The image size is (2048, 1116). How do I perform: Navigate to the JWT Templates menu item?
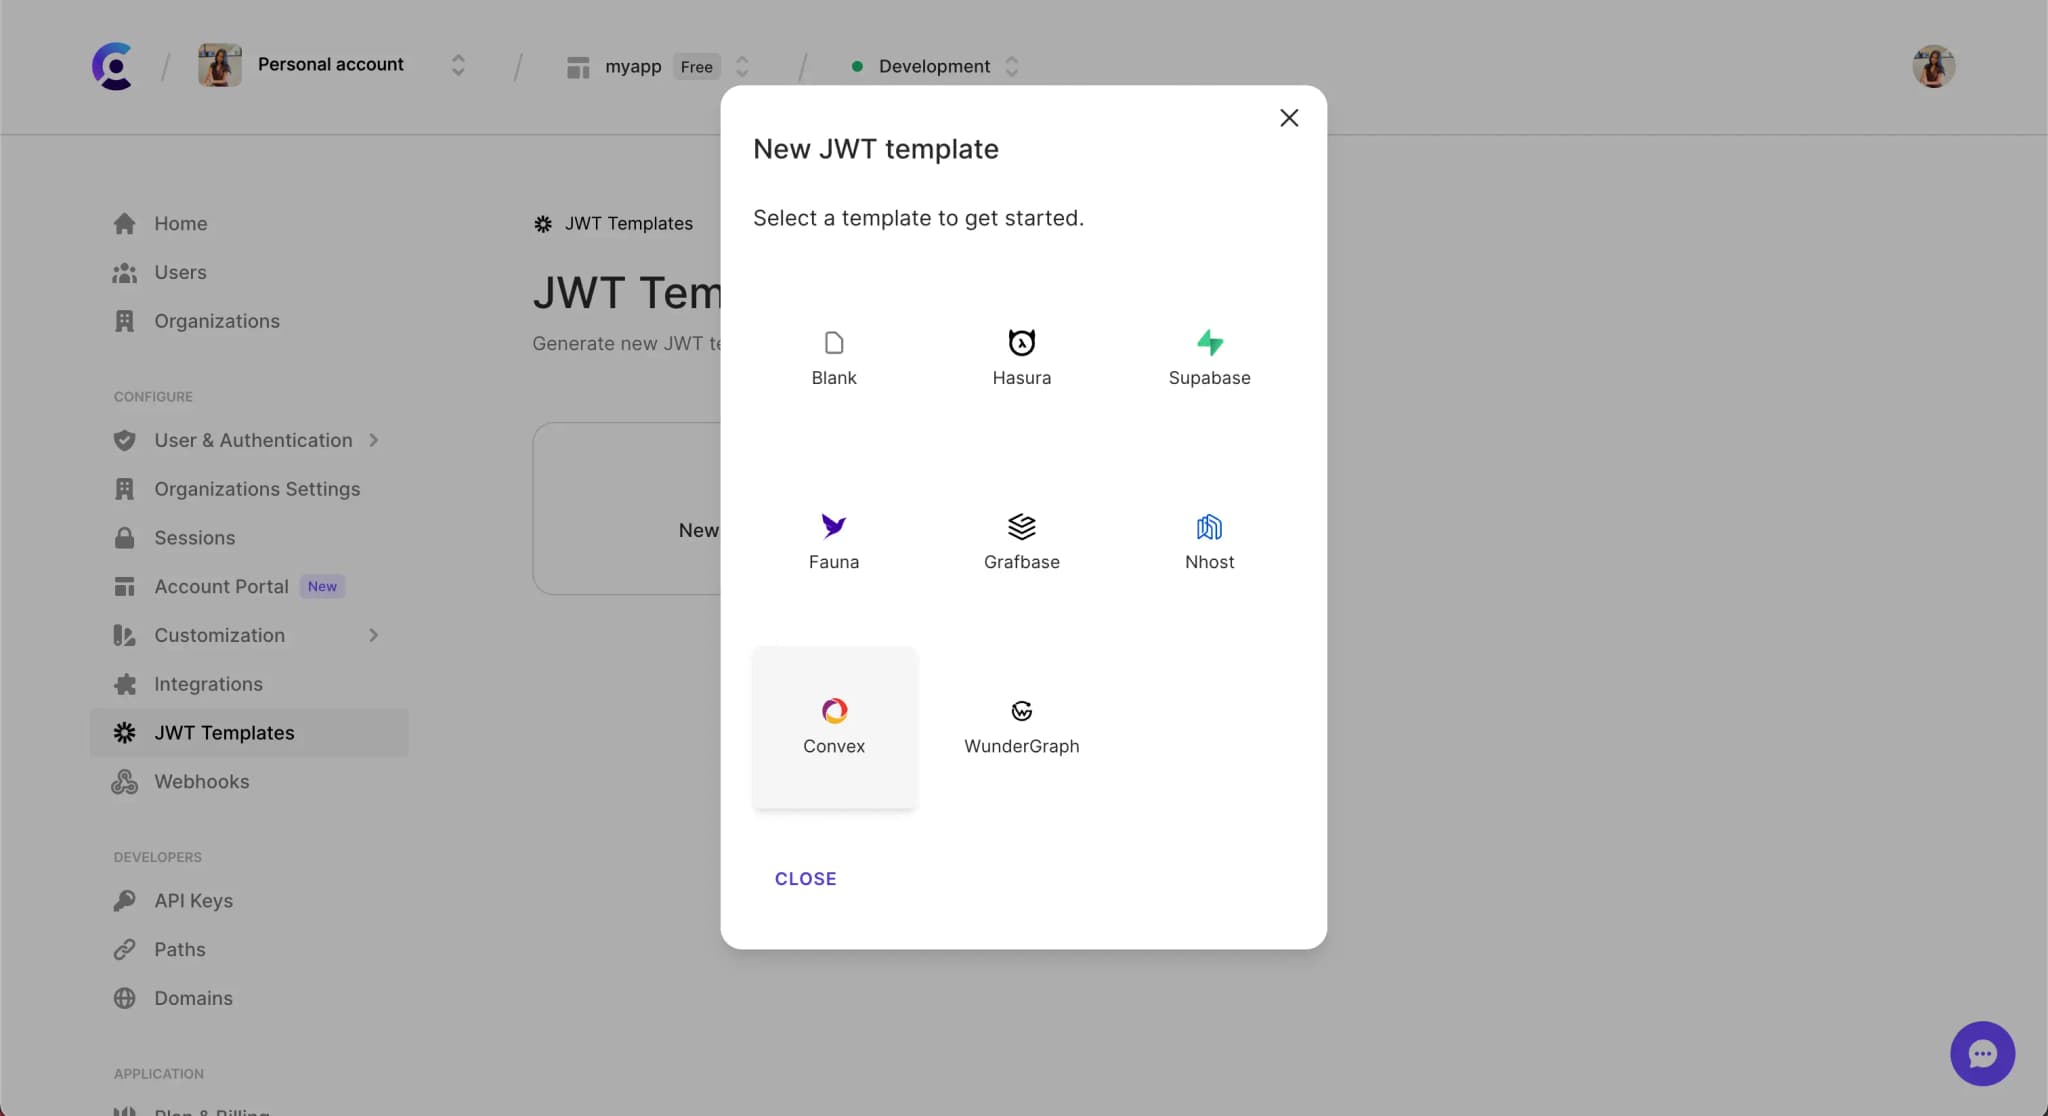[224, 733]
